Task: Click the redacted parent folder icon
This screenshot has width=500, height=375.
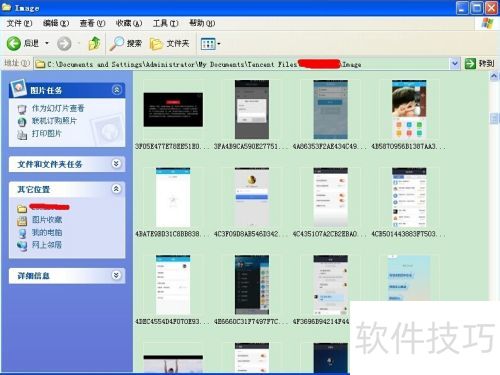Action: pyautogui.click(x=22, y=209)
